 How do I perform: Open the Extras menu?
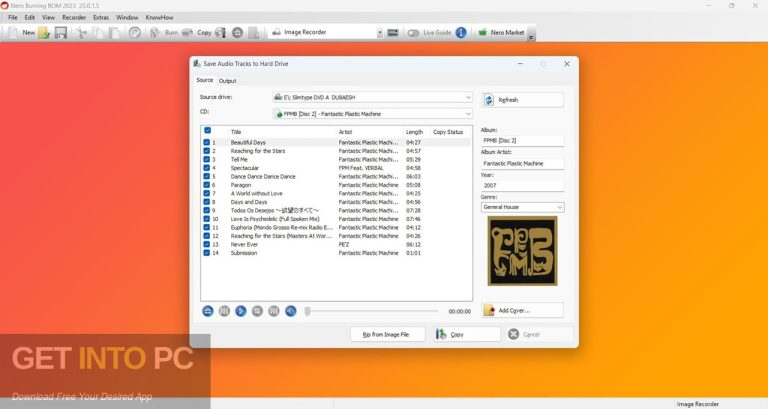tap(101, 18)
